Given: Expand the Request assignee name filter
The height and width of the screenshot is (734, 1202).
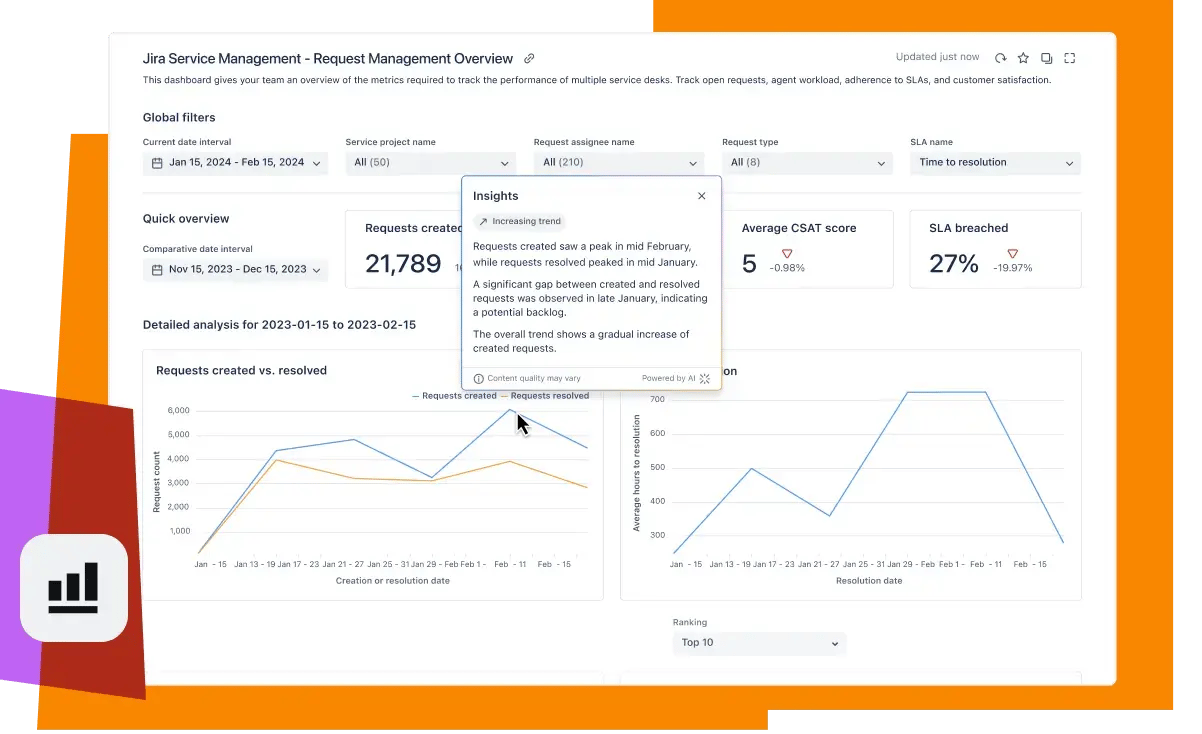Looking at the screenshot, I should [619, 163].
